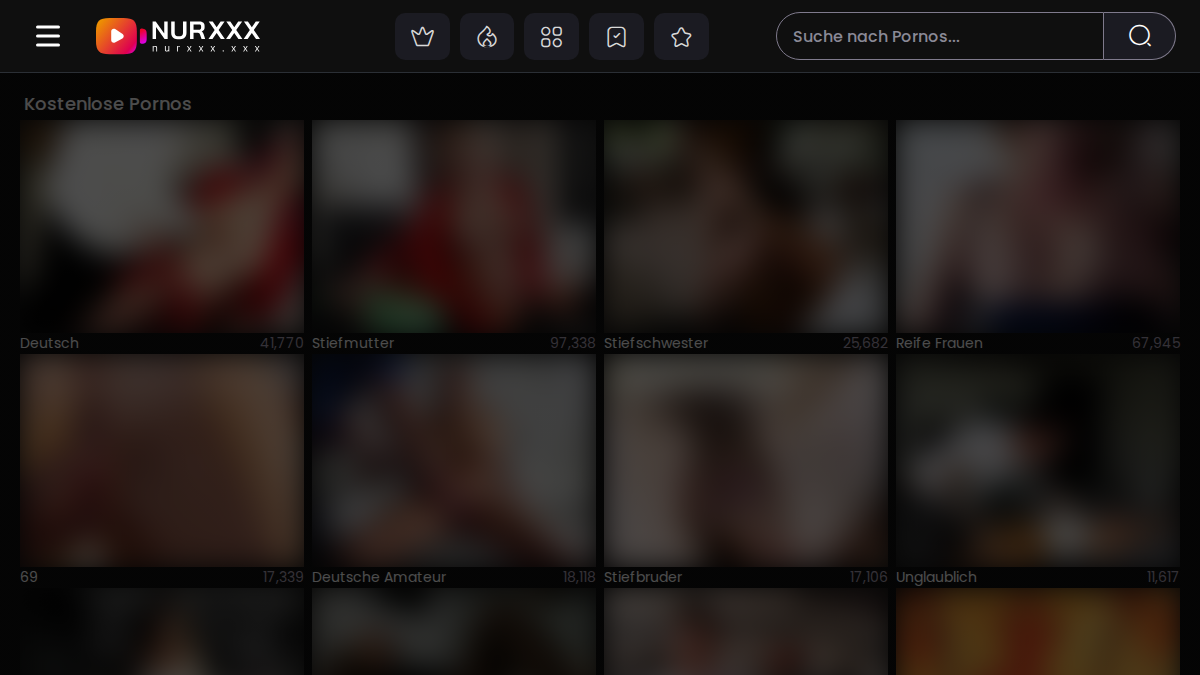The image size is (1200, 675).
Task: Open the hamburger menu
Action: 48,36
